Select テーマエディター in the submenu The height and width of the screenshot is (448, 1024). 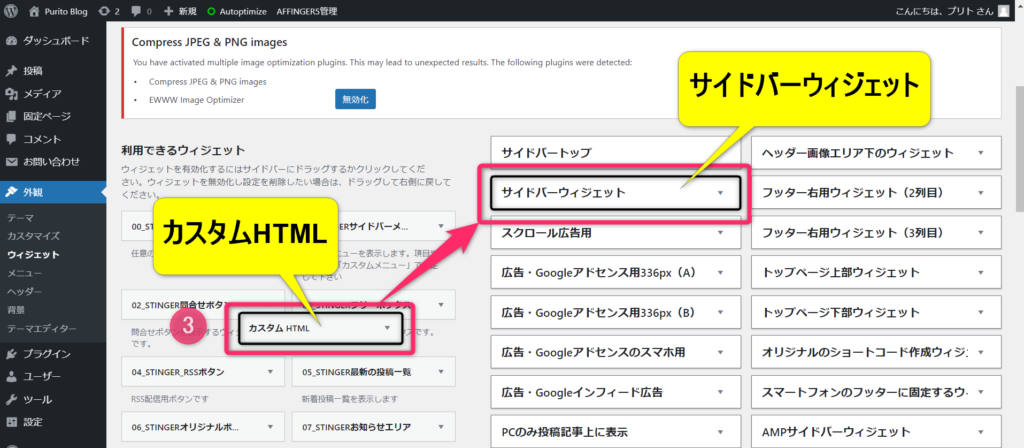click(x=42, y=327)
